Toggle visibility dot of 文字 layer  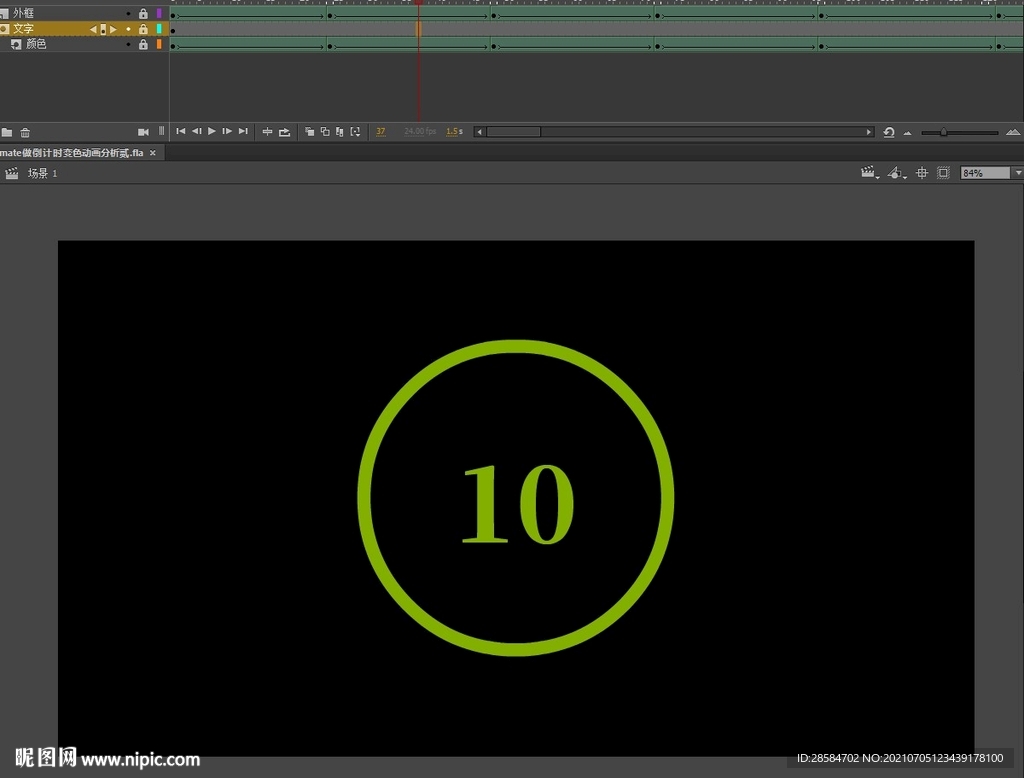click(x=128, y=29)
